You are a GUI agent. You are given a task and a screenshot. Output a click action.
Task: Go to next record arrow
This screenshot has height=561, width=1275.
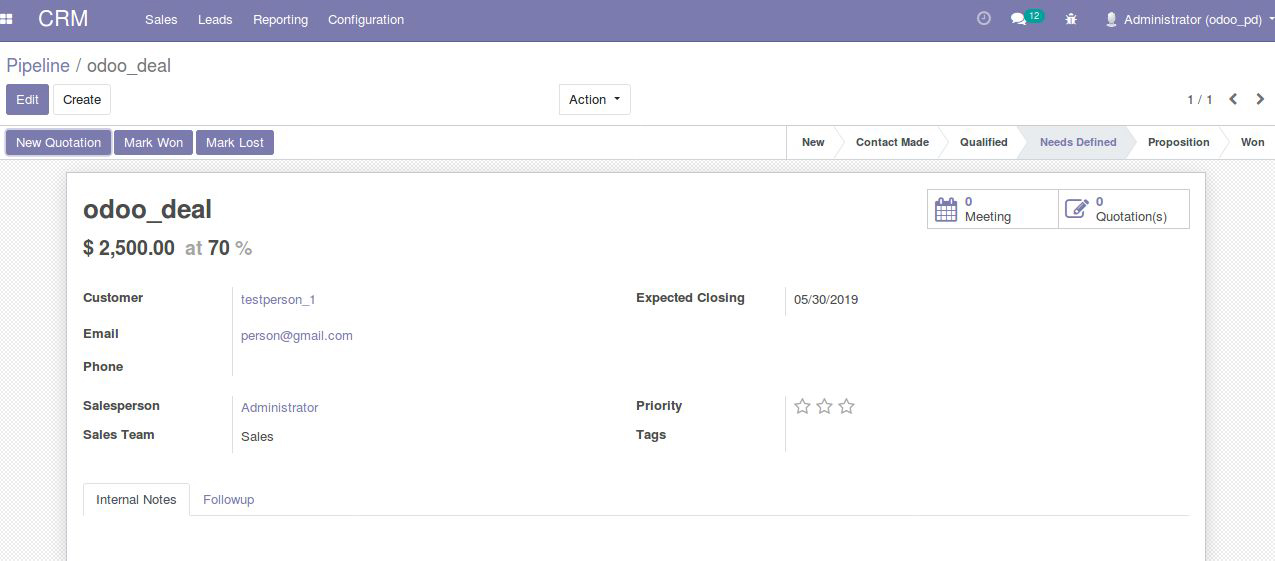point(1260,99)
